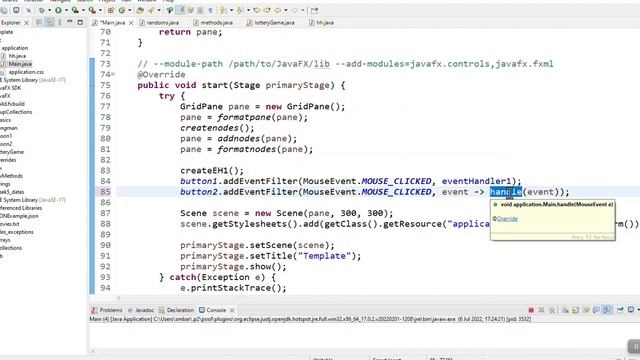Open the Debug button dropdown arrow
This screenshot has width=640, height=360.
coord(49,10)
